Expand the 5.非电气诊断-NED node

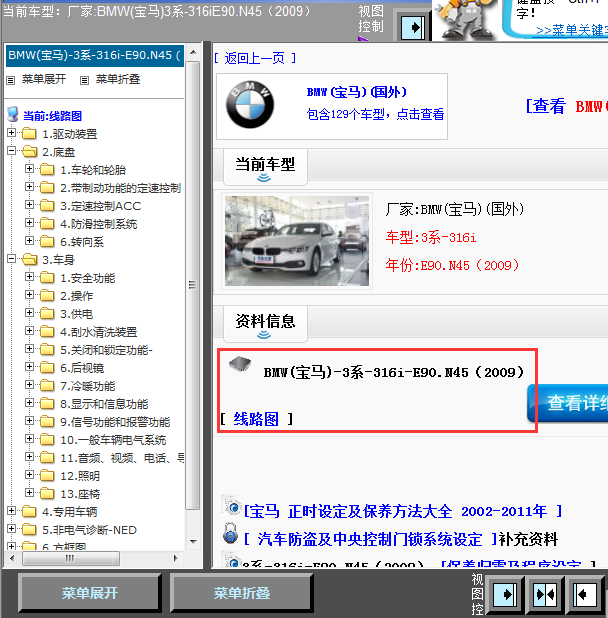(11, 529)
